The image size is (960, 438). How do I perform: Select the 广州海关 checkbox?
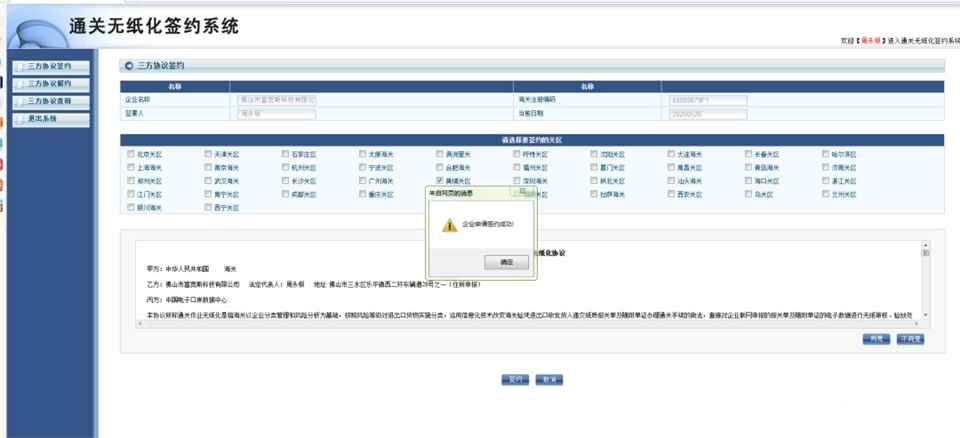coord(362,181)
